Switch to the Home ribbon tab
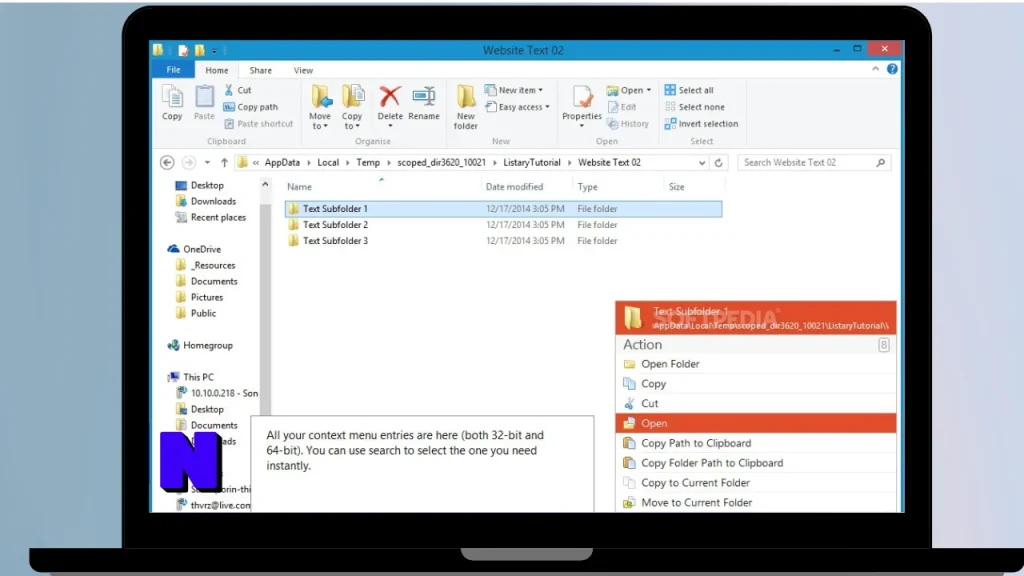 coord(217,70)
